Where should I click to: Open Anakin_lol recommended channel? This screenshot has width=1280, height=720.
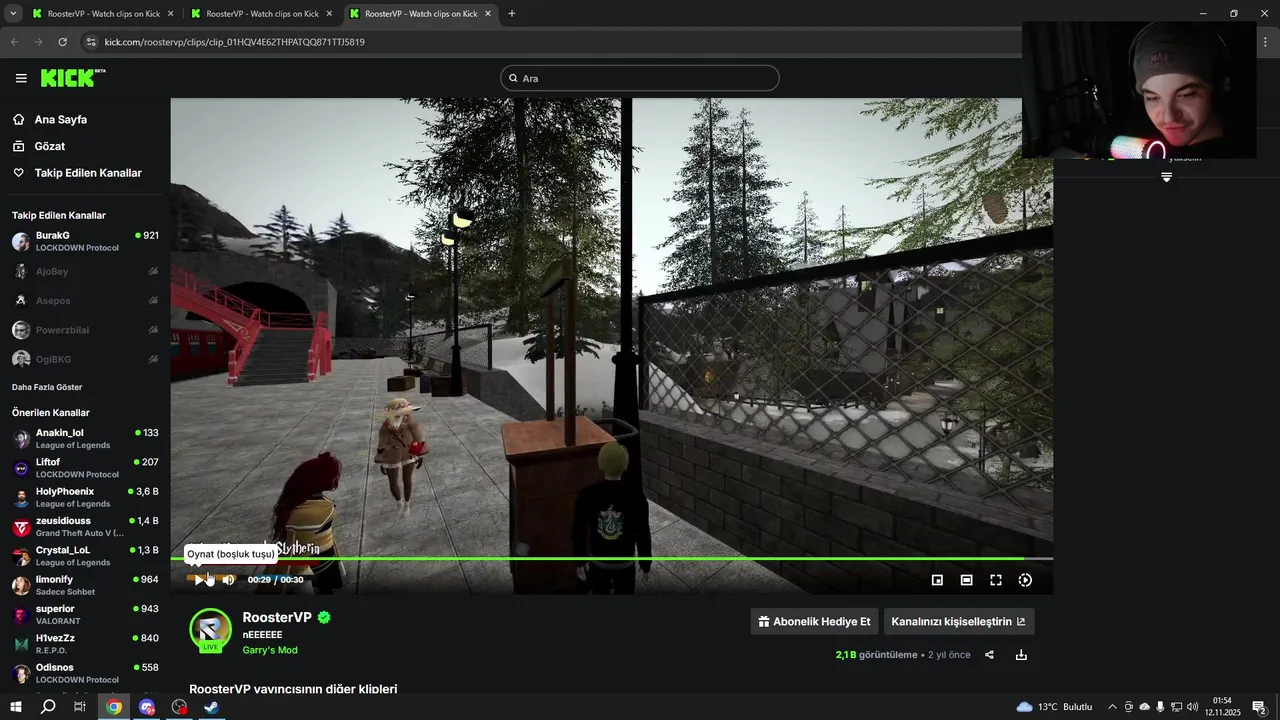85,439
